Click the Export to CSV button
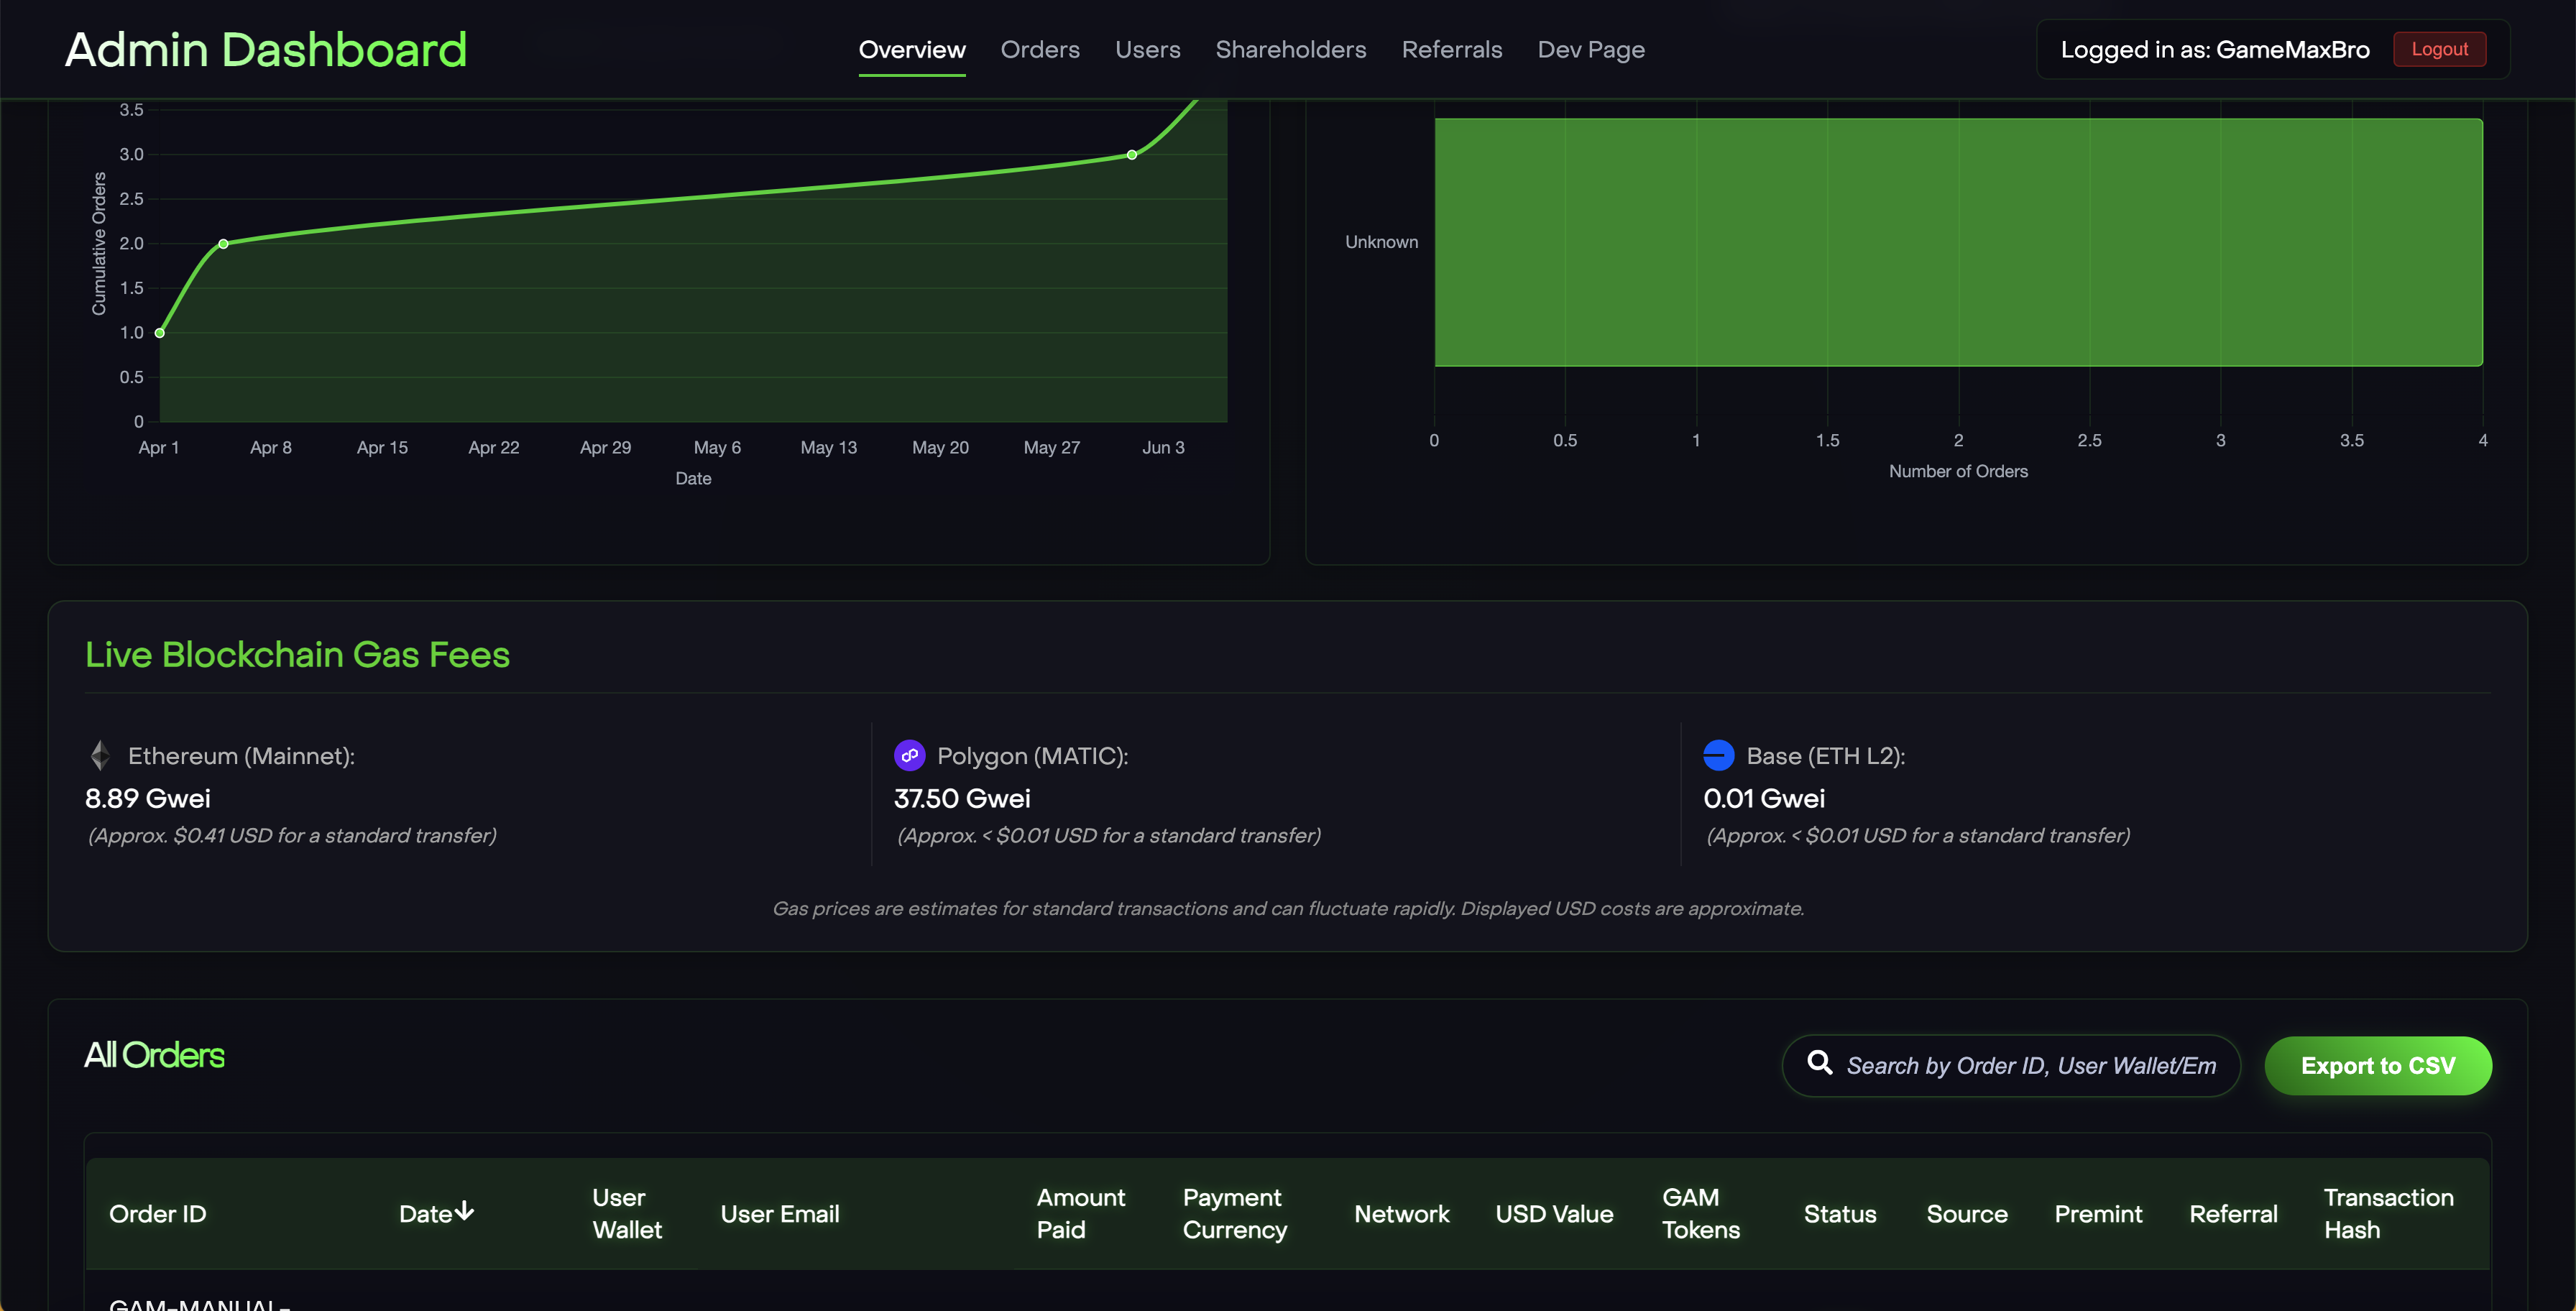 click(x=2377, y=1066)
